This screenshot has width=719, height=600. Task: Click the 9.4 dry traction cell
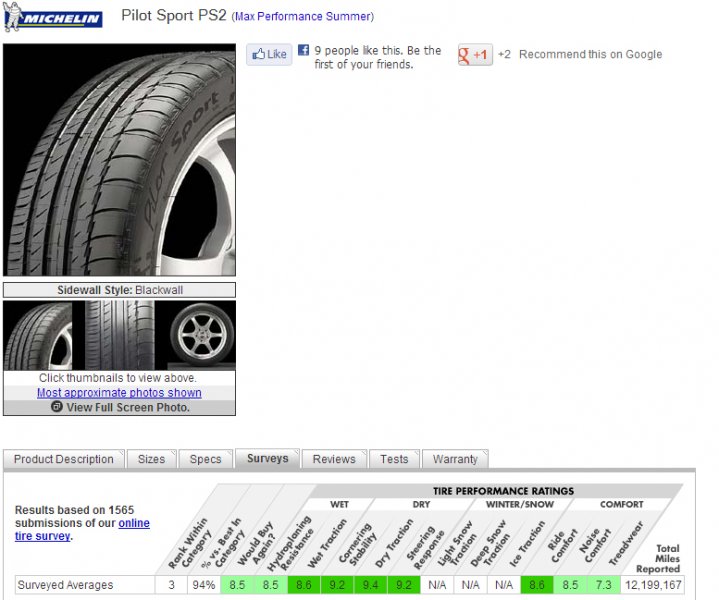point(371,585)
